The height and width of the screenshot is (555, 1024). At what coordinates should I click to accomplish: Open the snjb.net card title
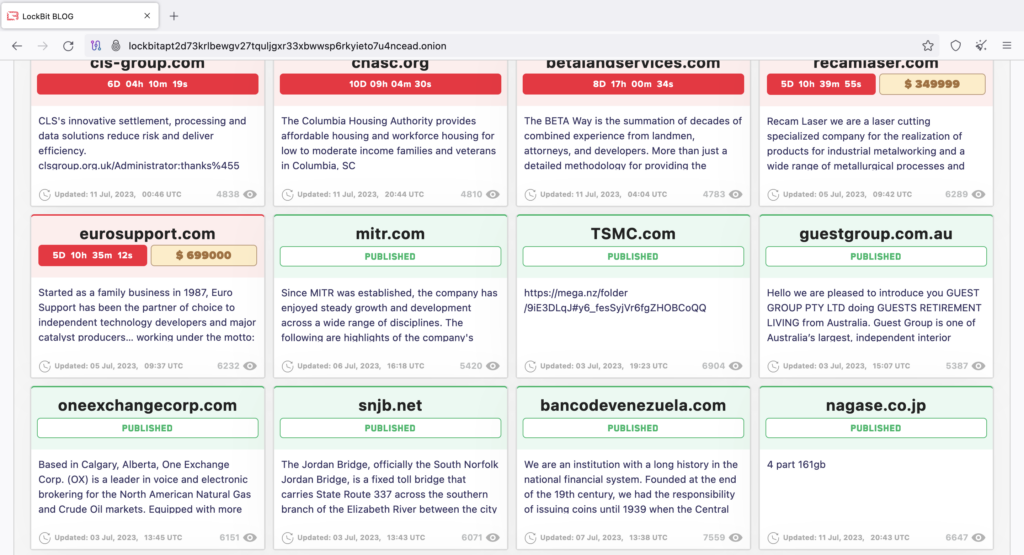tap(391, 405)
